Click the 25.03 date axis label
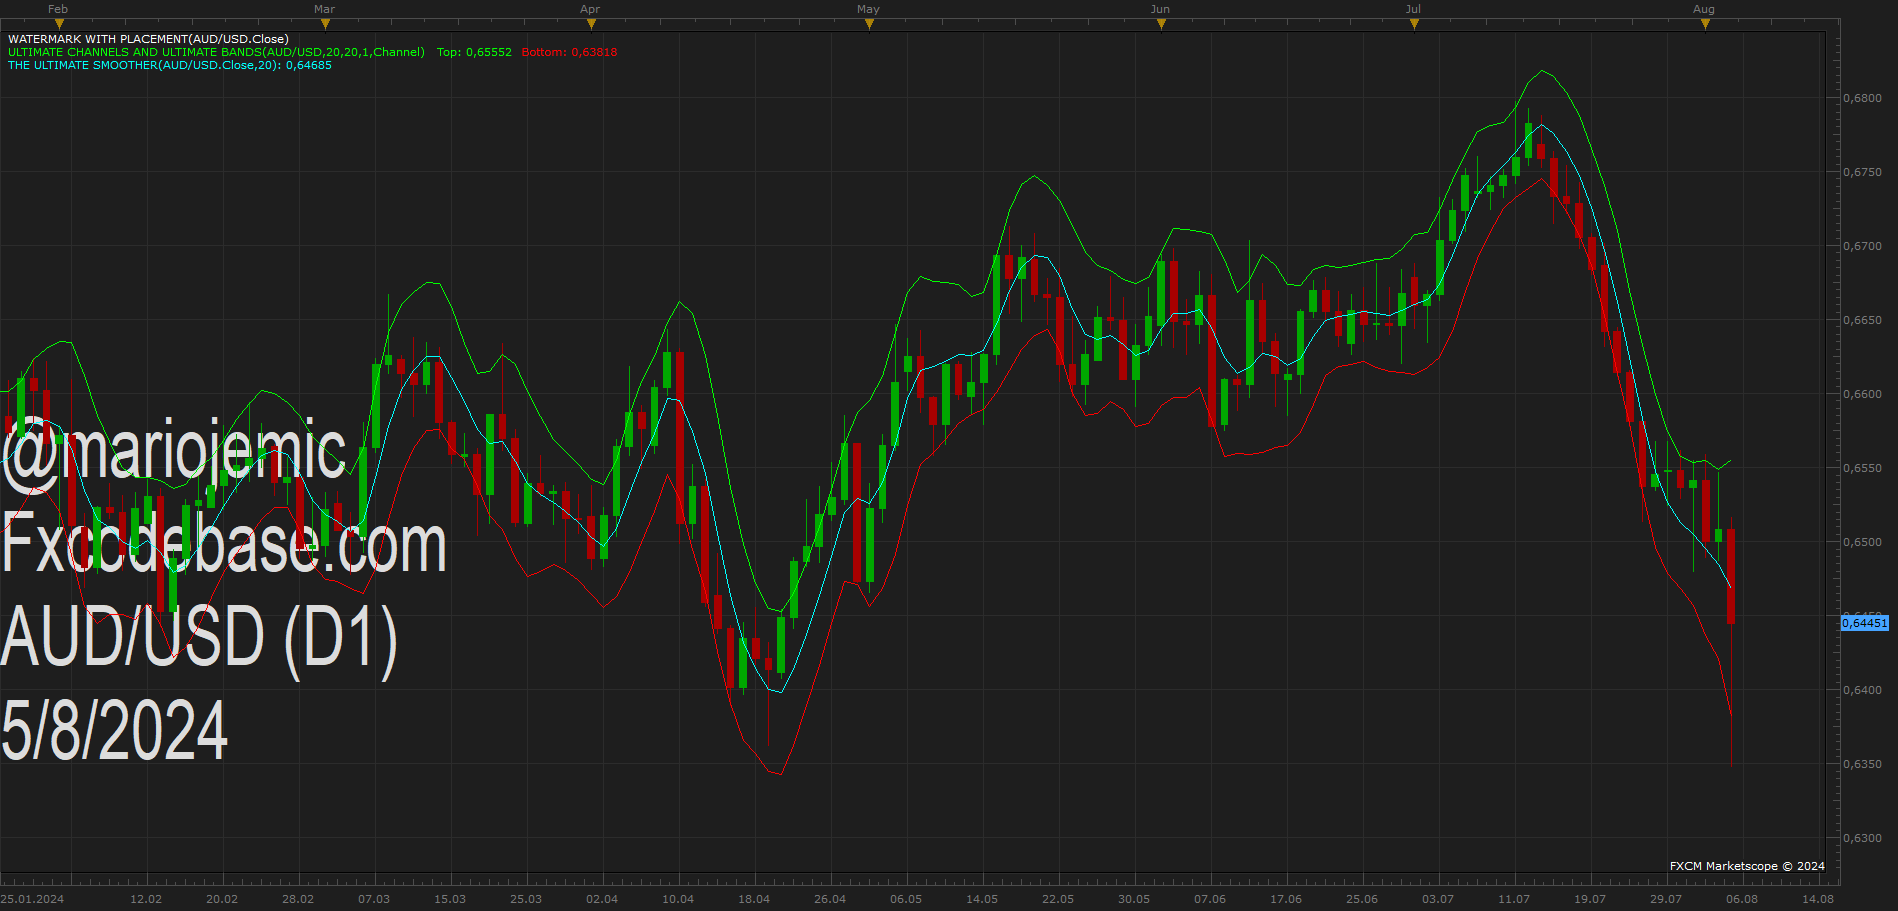The image size is (1898, 911). coord(526,899)
